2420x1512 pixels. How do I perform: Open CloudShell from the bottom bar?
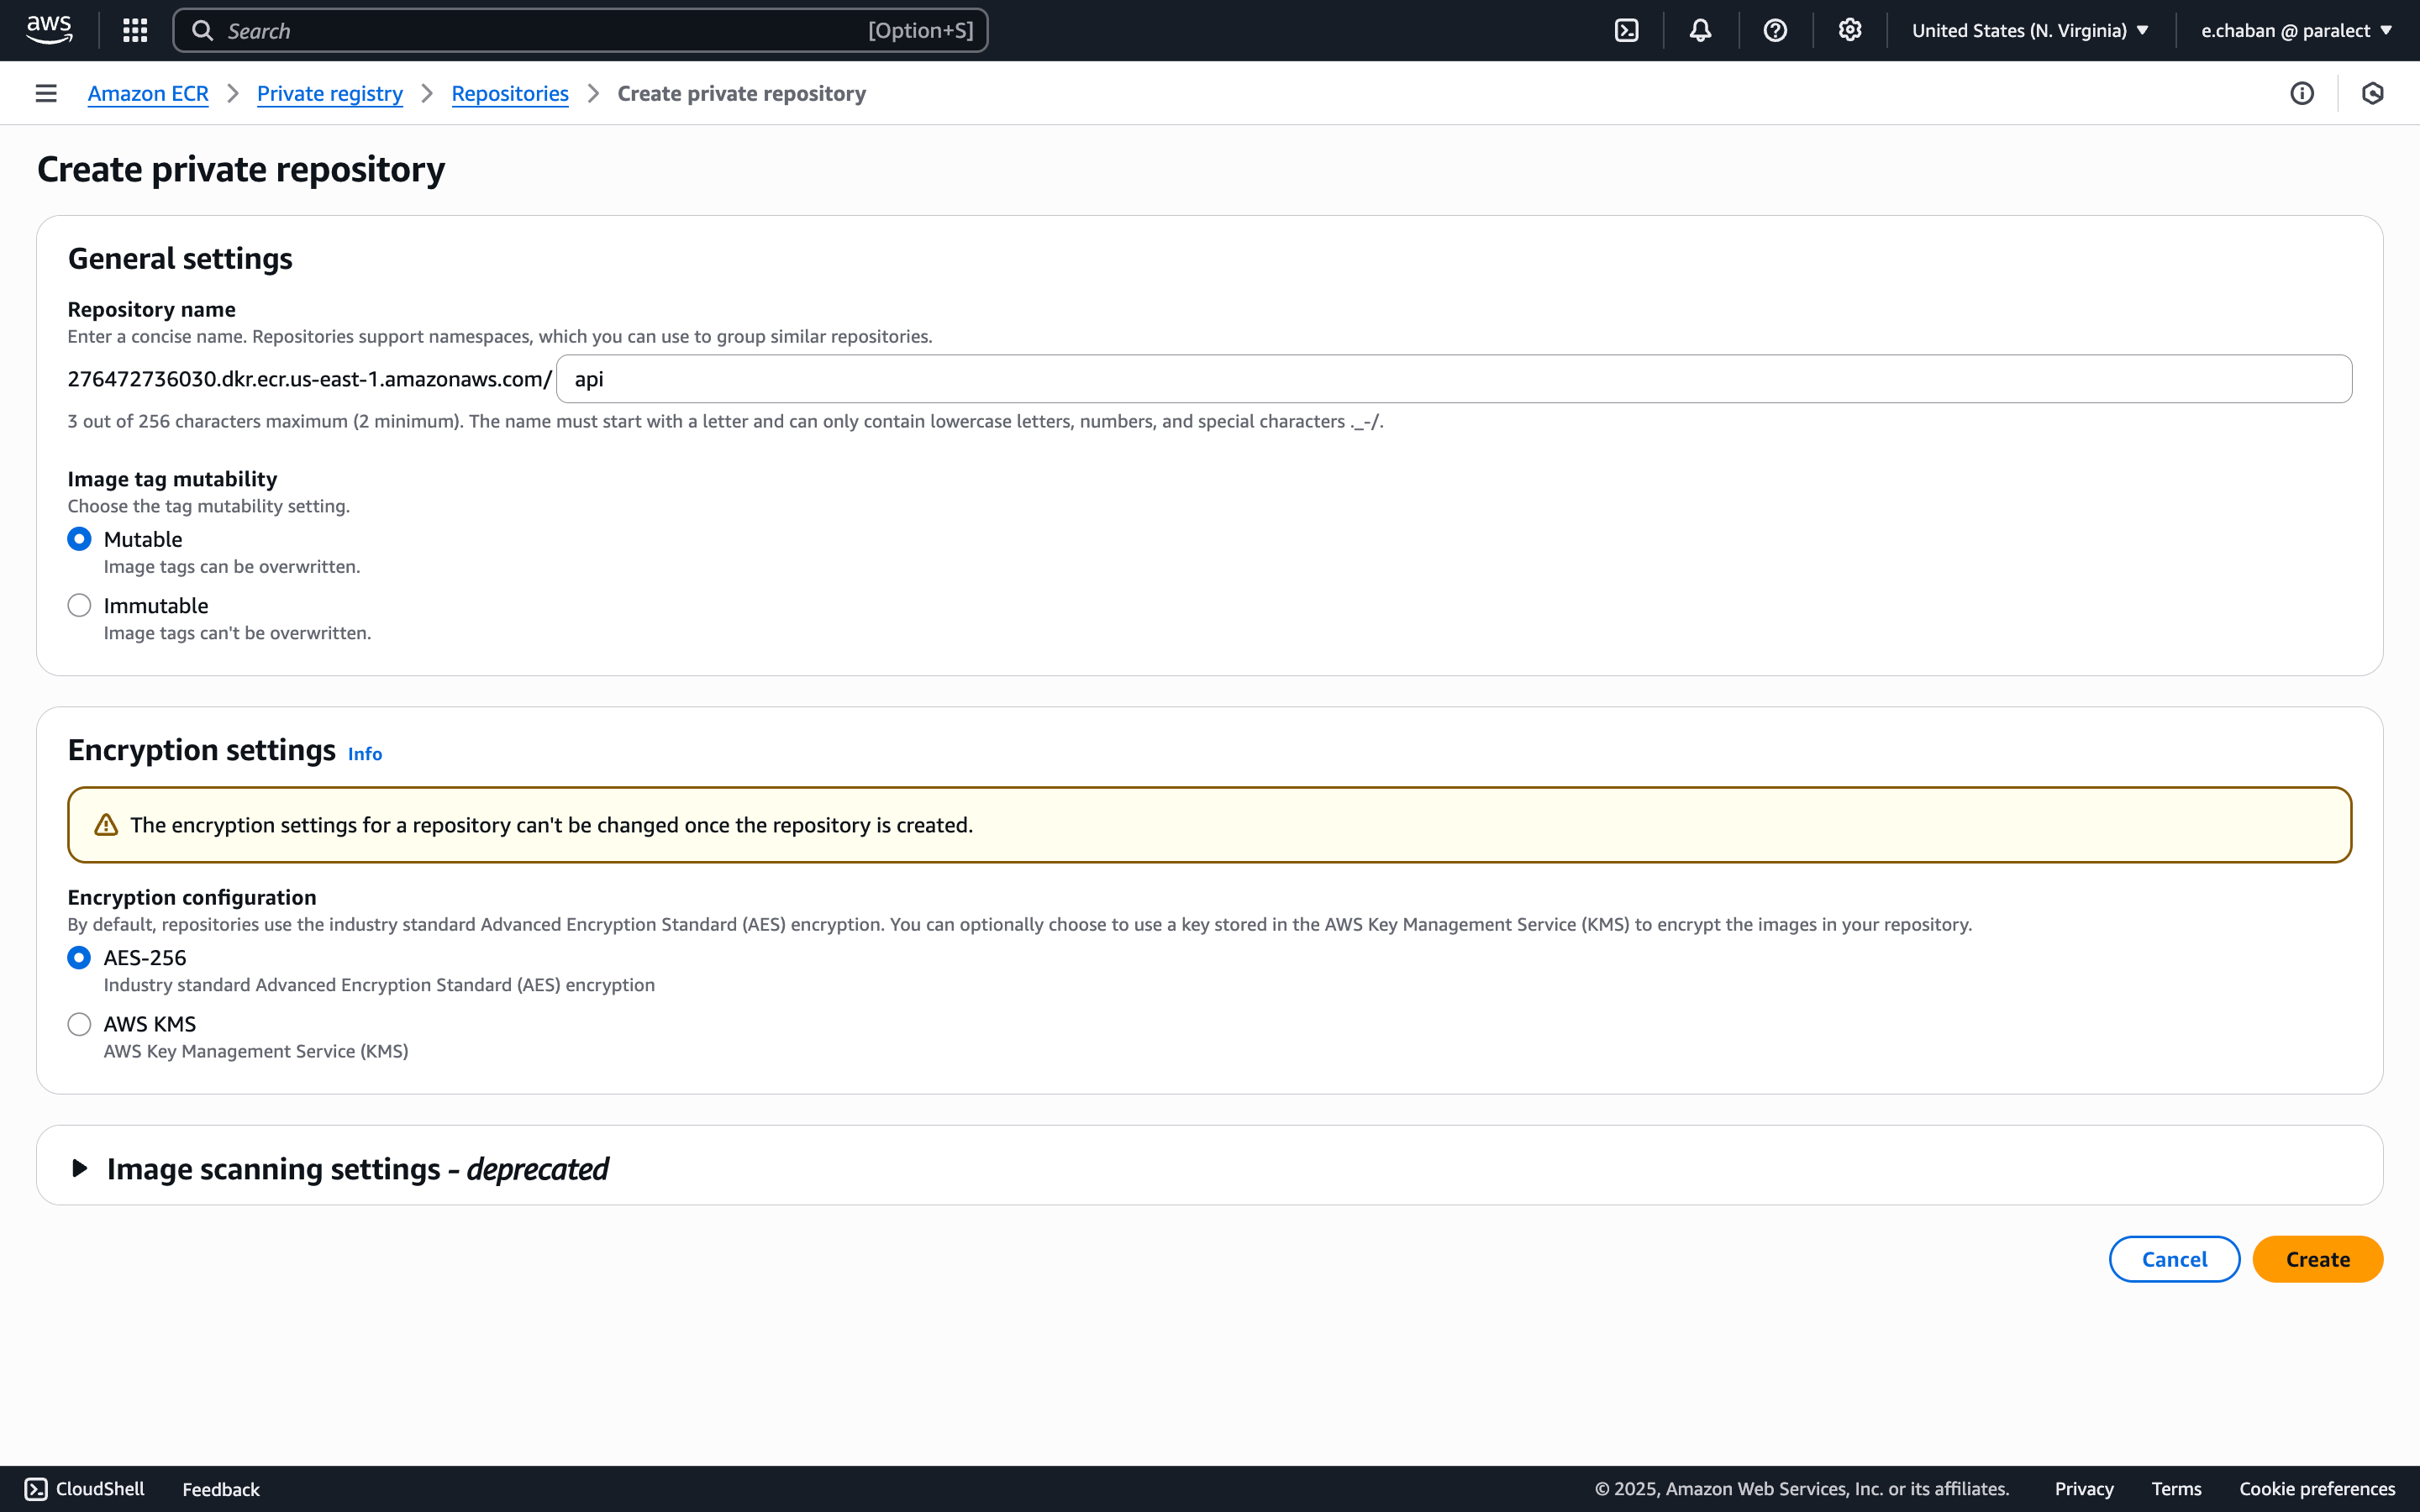[x=85, y=1488]
